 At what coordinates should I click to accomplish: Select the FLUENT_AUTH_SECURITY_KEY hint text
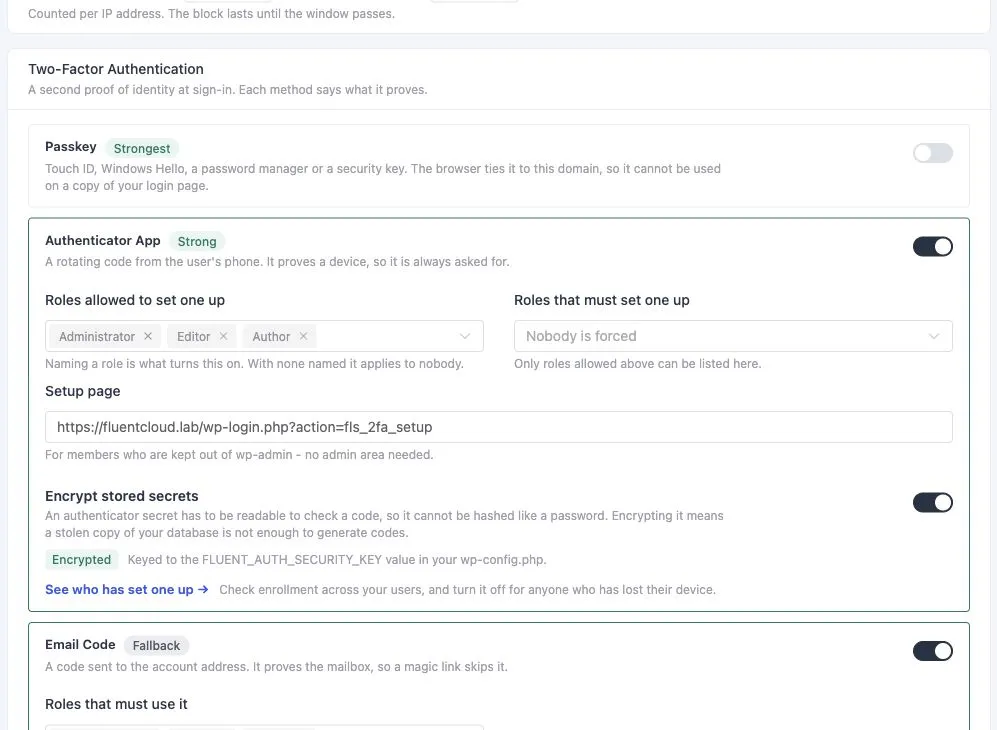(x=337, y=560)
